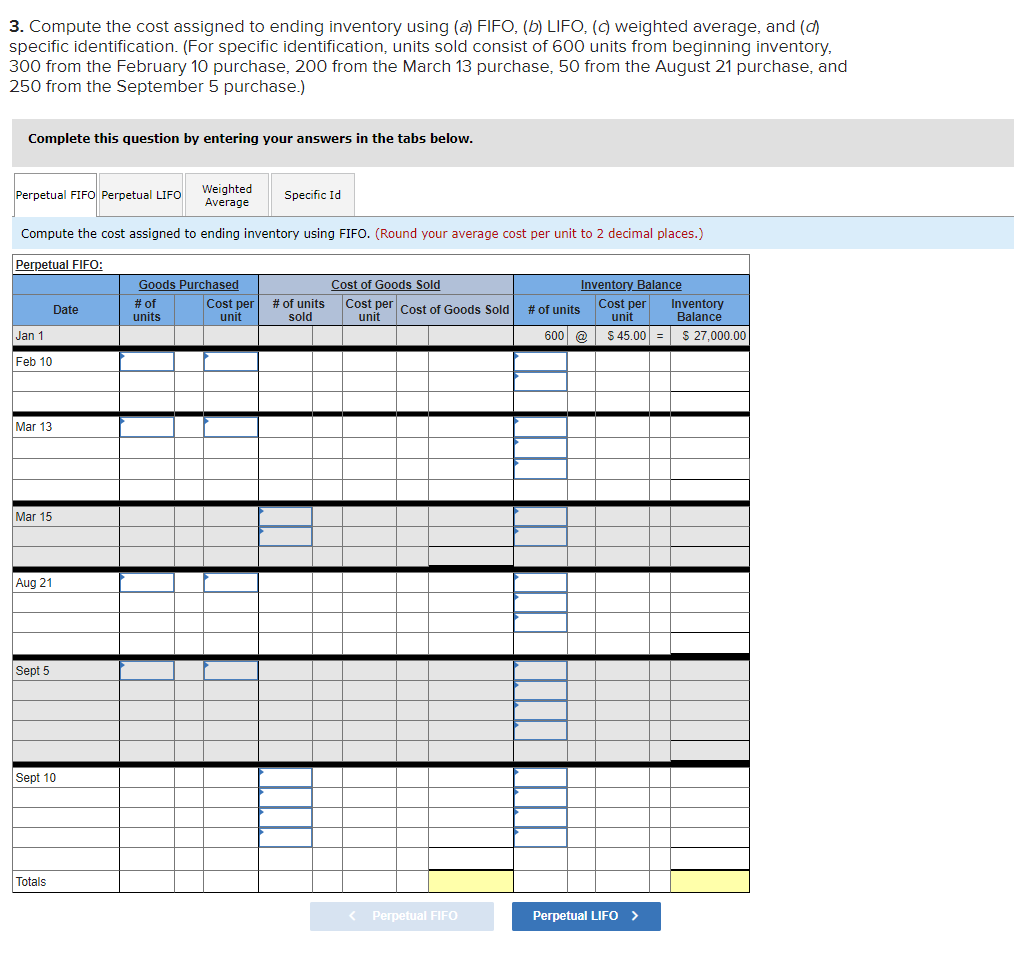Click the Sept 5 units purchased field
Screen dimensions: 1030x953
point(145,670)
